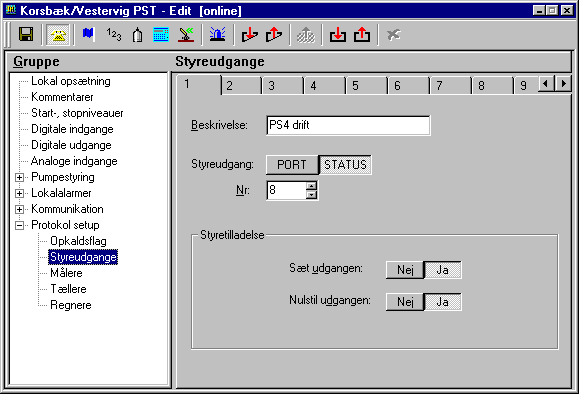
Task: Select the STATUS toggle for Styreudgang
Action: pos(345,165)
